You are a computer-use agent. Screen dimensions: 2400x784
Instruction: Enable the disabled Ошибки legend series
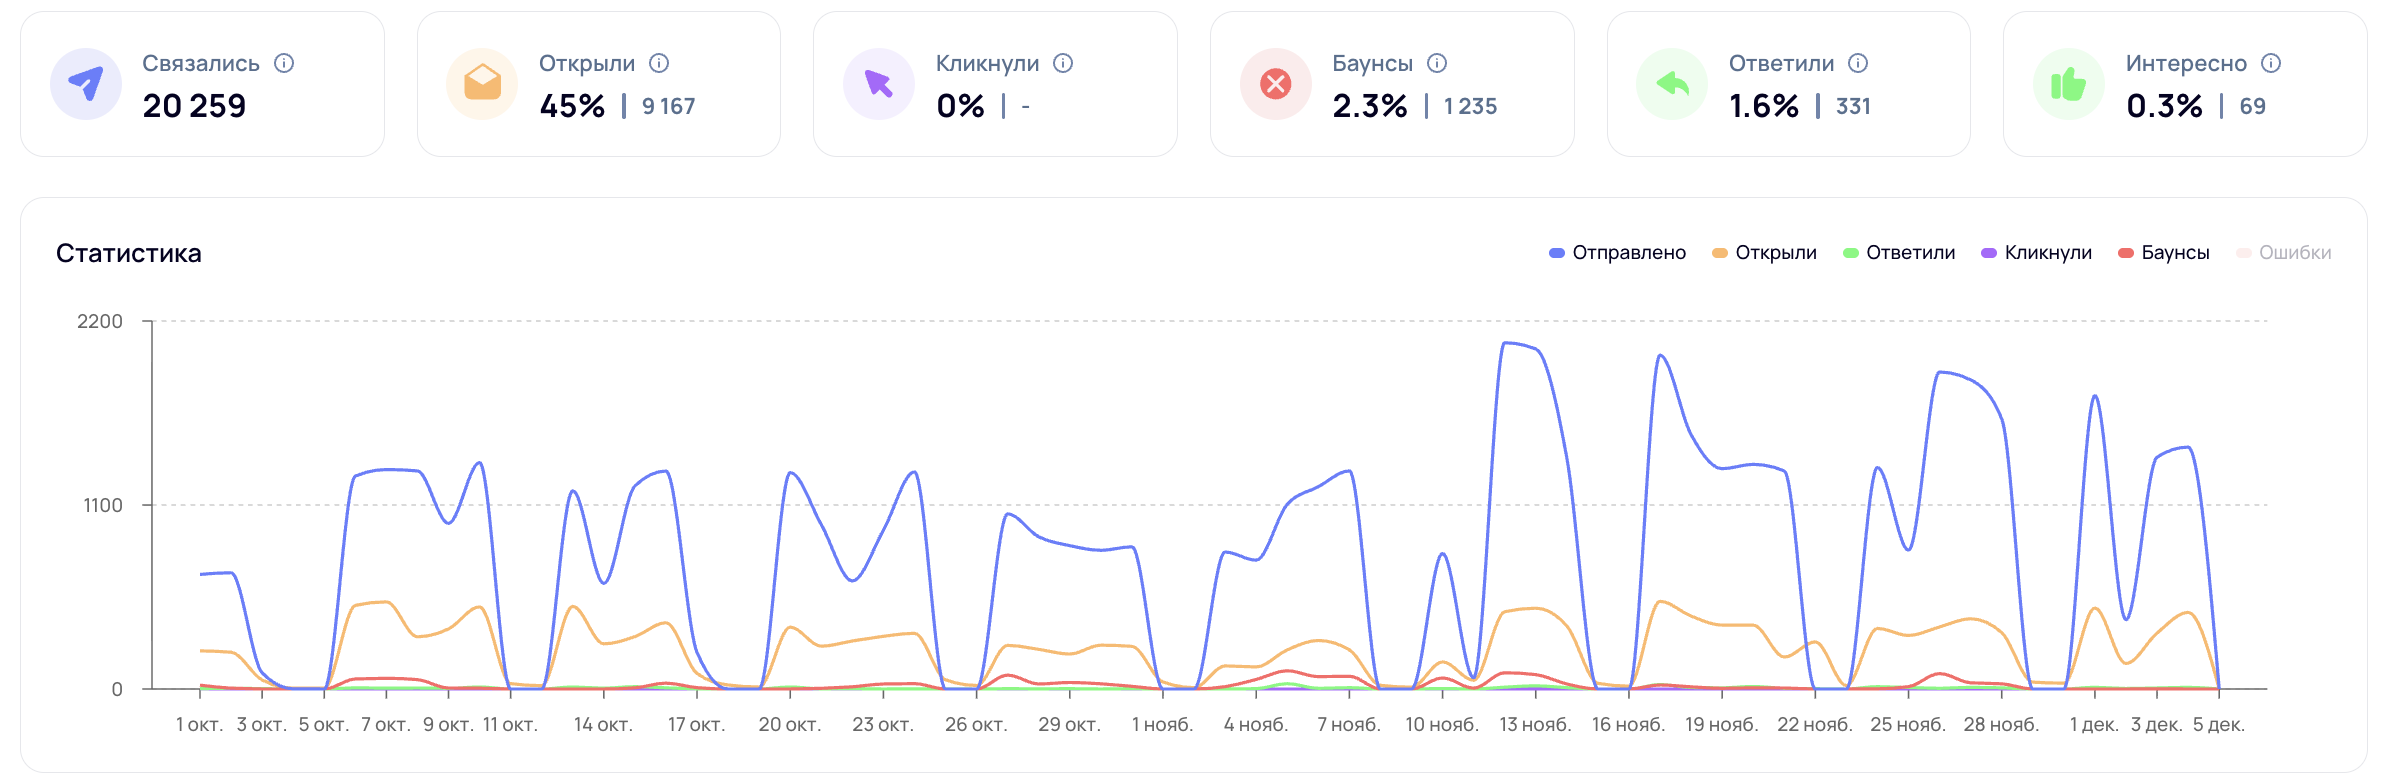click(2284, 253)
